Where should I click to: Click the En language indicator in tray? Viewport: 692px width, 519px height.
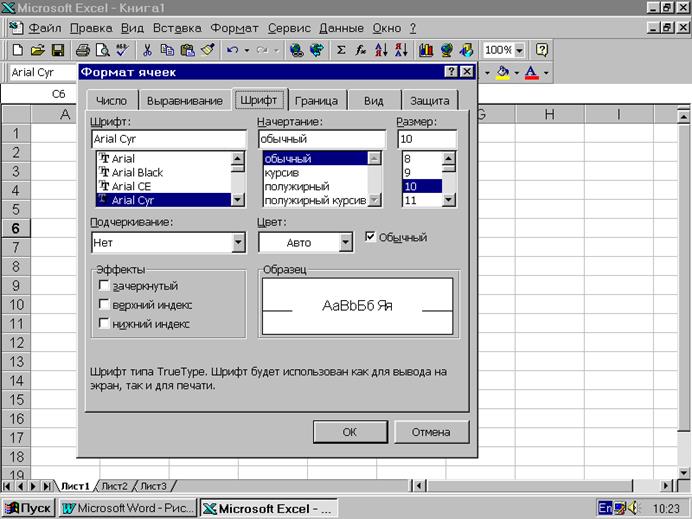coord(605,508)
